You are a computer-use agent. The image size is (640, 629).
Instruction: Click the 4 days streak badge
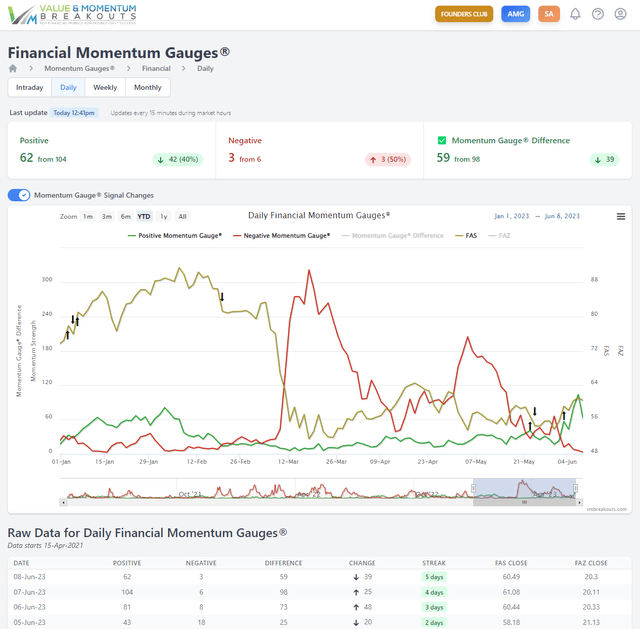coord(434,592)
